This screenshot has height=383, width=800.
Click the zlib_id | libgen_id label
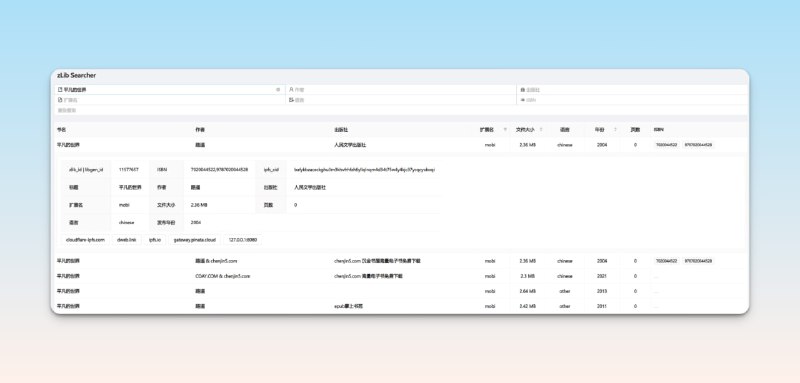pyautogui.click(x=86, y=169)
